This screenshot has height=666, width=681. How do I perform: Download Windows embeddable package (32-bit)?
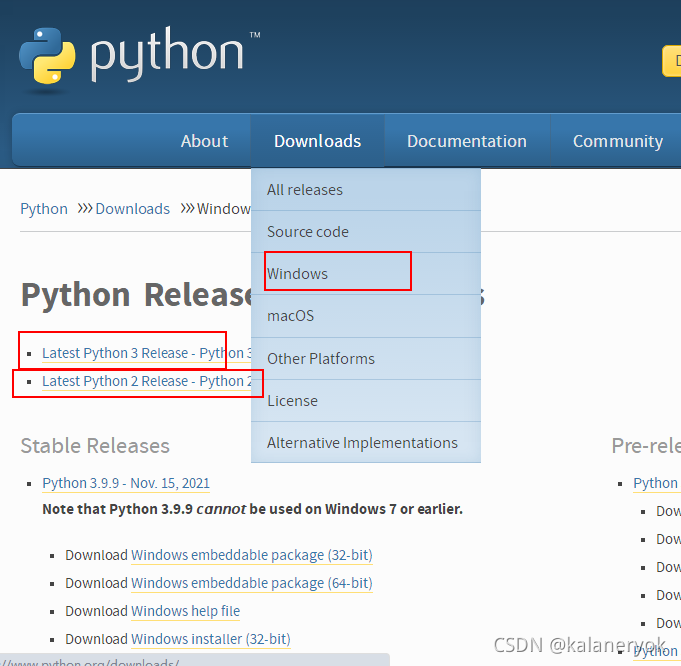(252, 555)
